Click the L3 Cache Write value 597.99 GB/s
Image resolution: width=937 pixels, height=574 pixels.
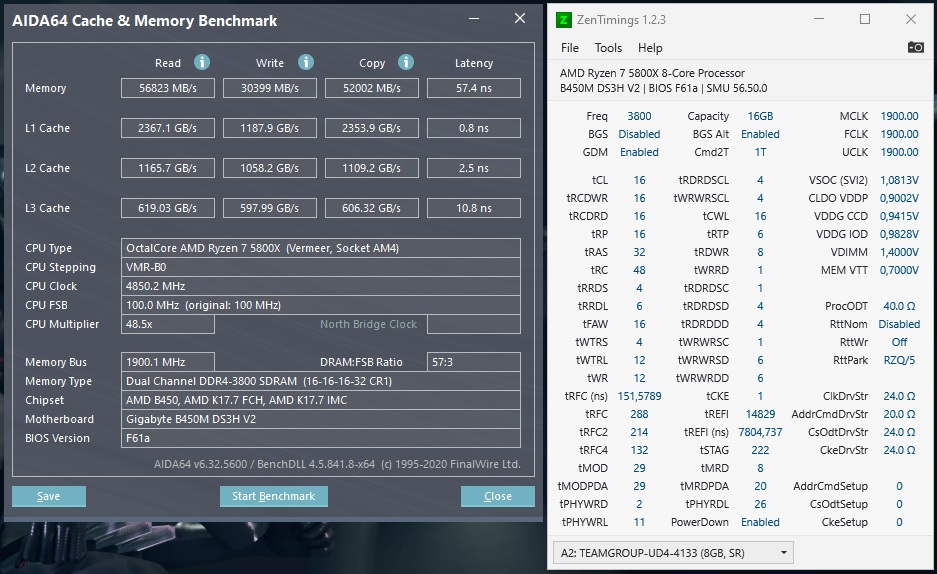pyautogui.click(x=270, y=208)
